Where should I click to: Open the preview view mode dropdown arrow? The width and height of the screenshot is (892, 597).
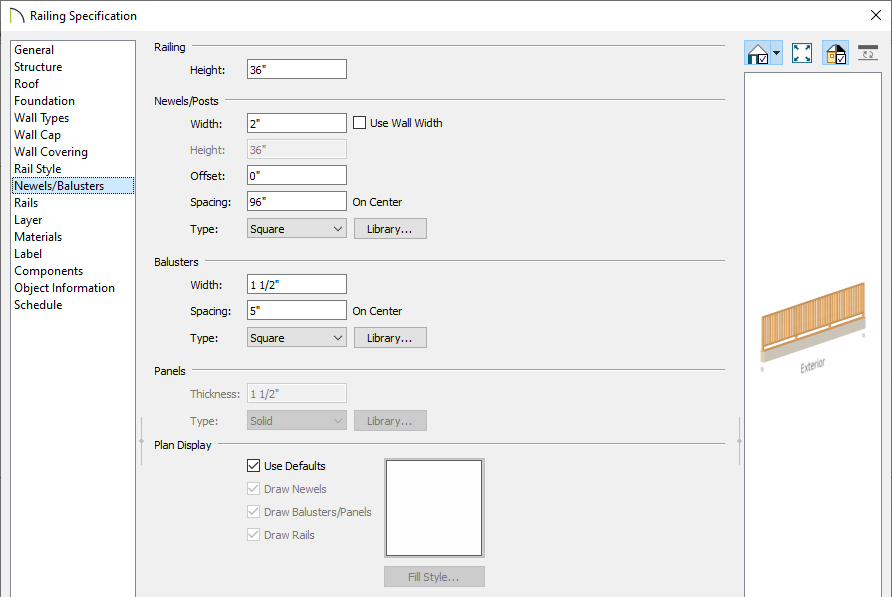[777, 53]
